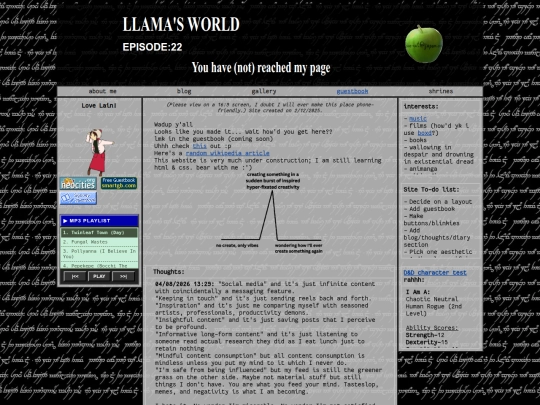Click the 'Dexterity-15' stat
Image resolution: width=540 pixels, height=405 pixels.
point(426,342)
